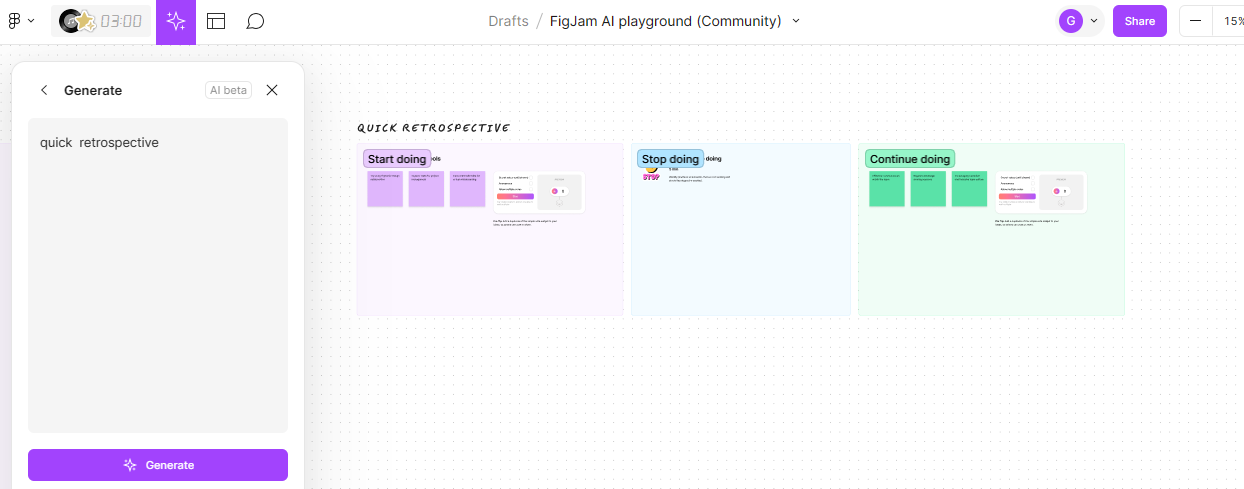Select the leftmost purple sticky note
The height and width of the screenshot is (489, 1244).
[385, 189]
